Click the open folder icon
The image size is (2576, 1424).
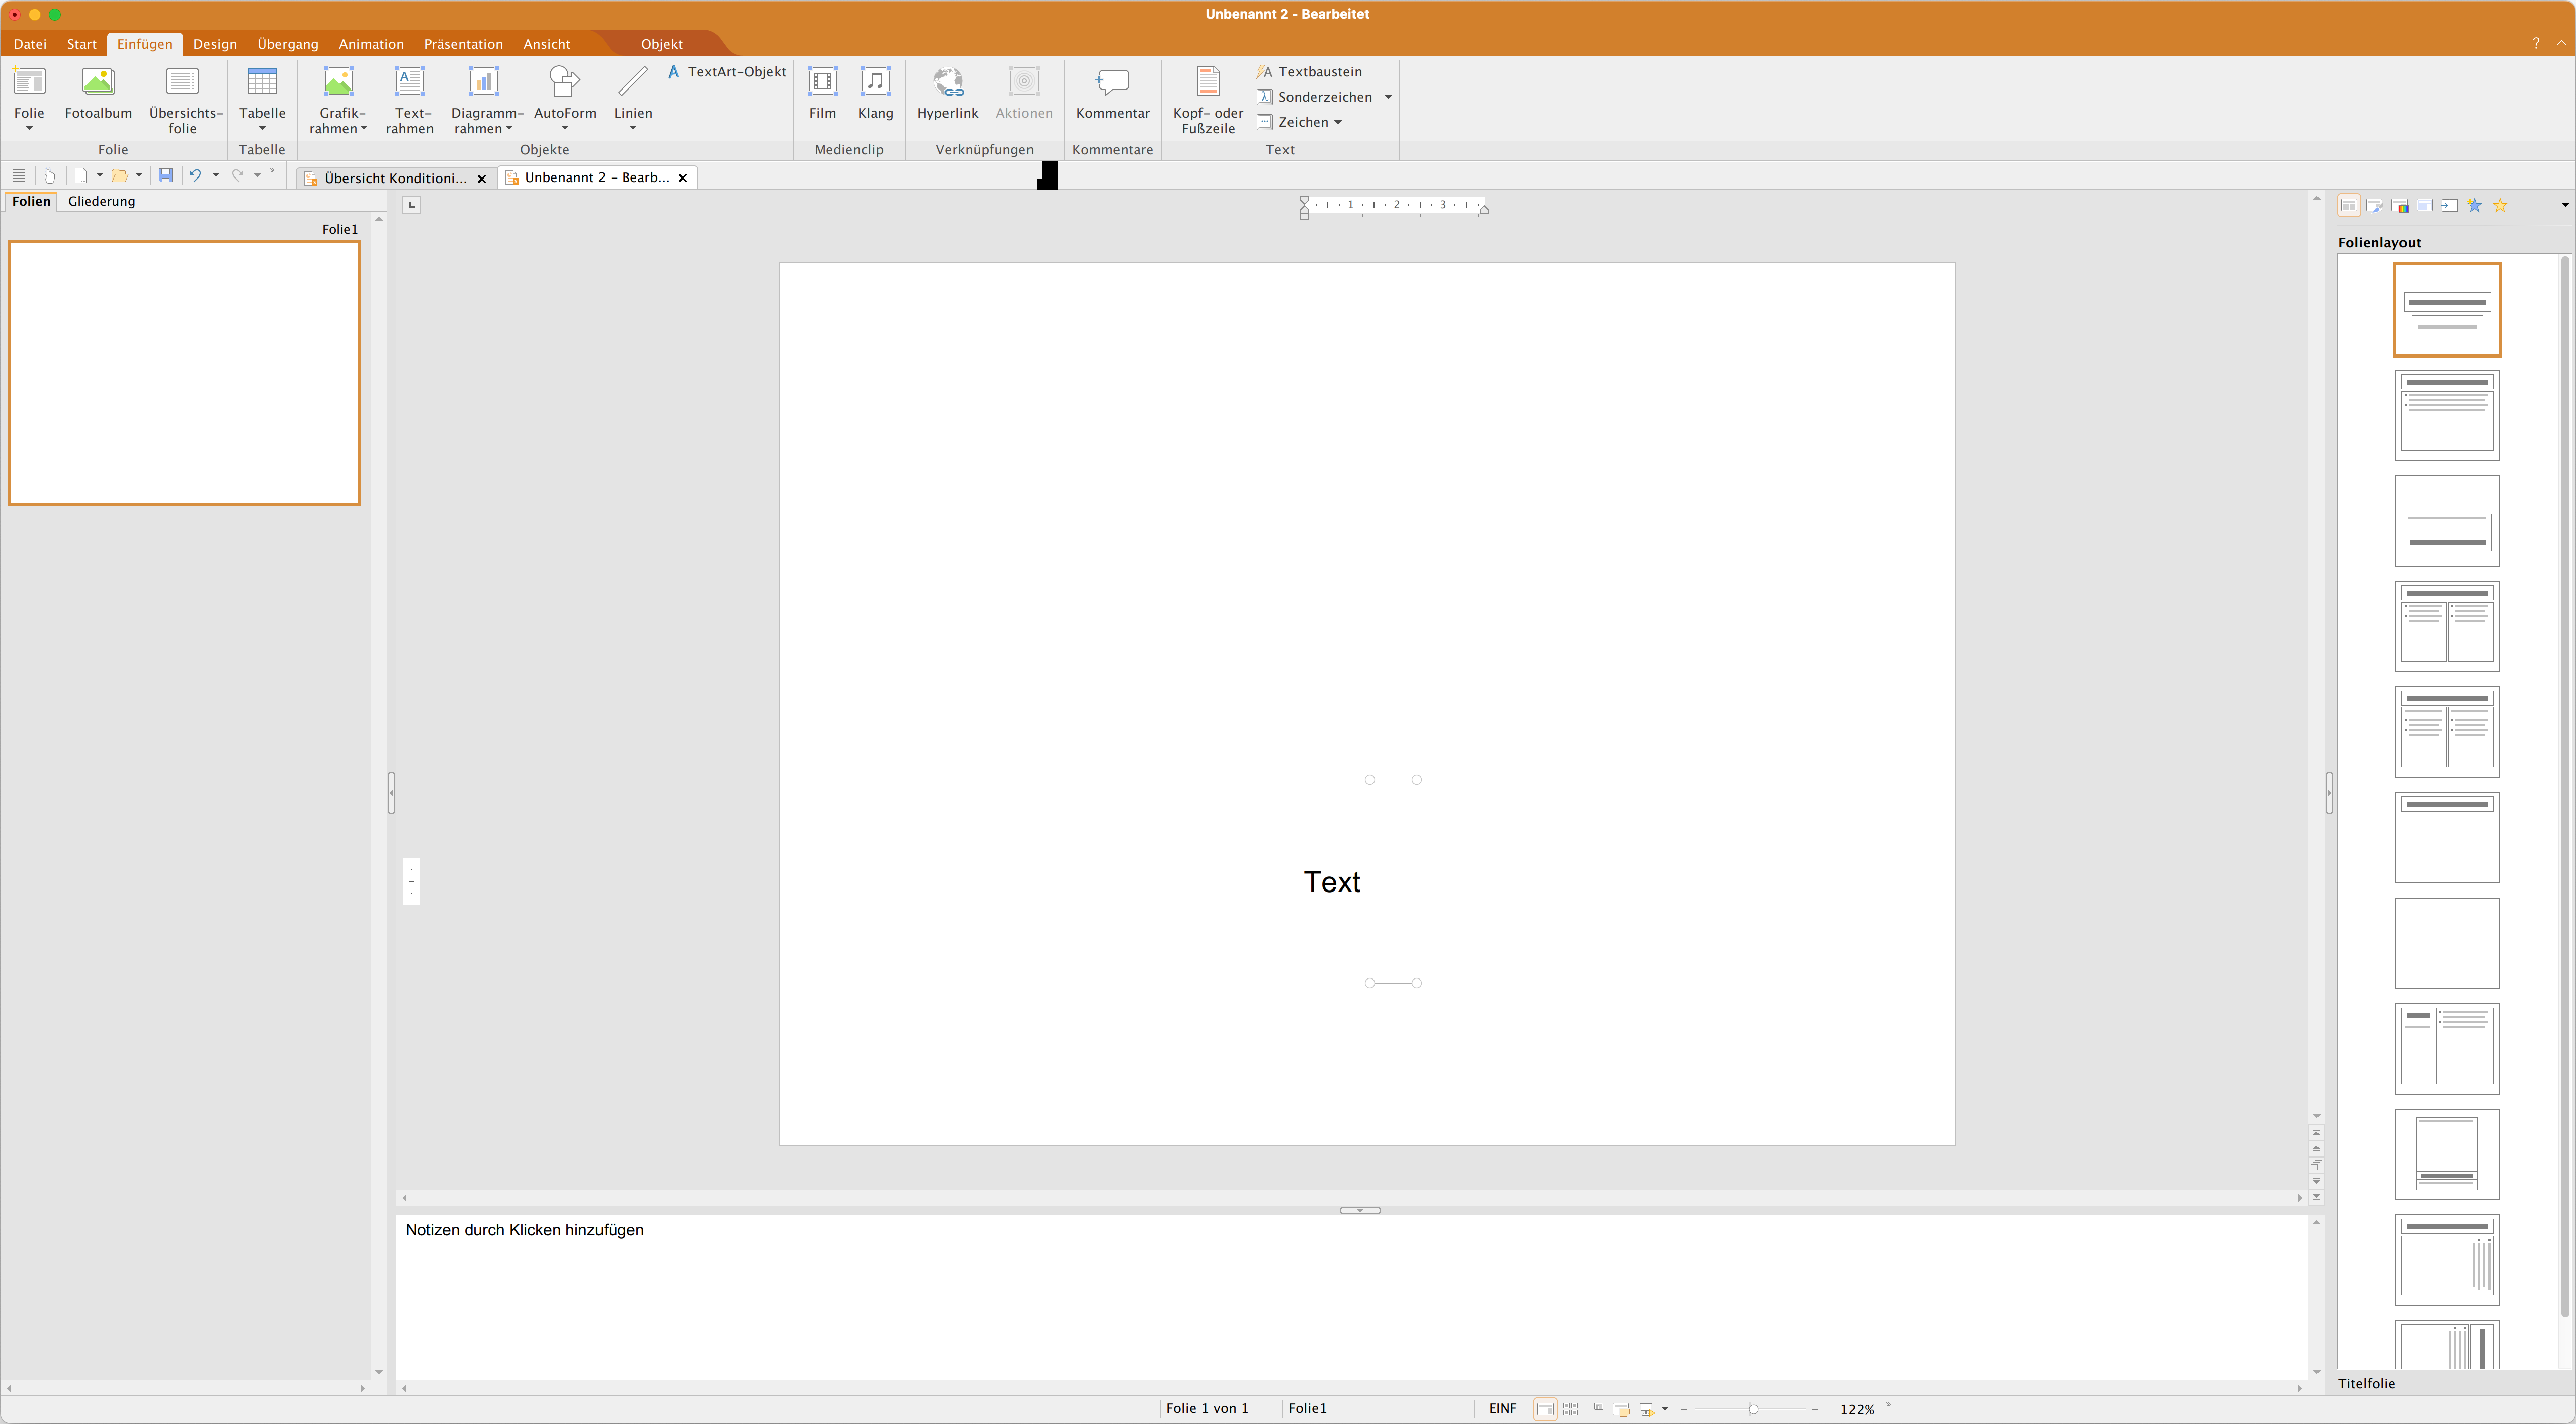coord(119,176)
